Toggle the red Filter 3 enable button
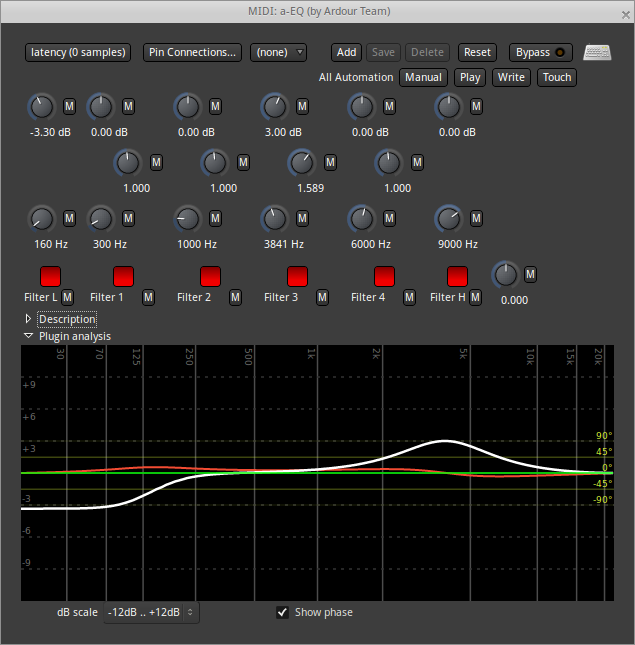The image size is (635, 645). click(x=297, y=276)
